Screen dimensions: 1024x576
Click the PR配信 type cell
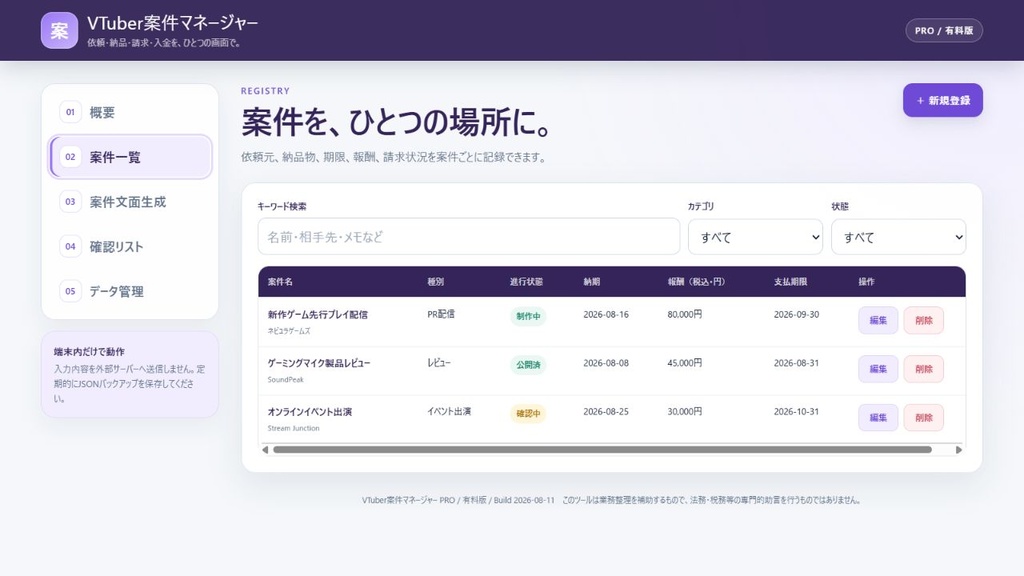[441, 314]
